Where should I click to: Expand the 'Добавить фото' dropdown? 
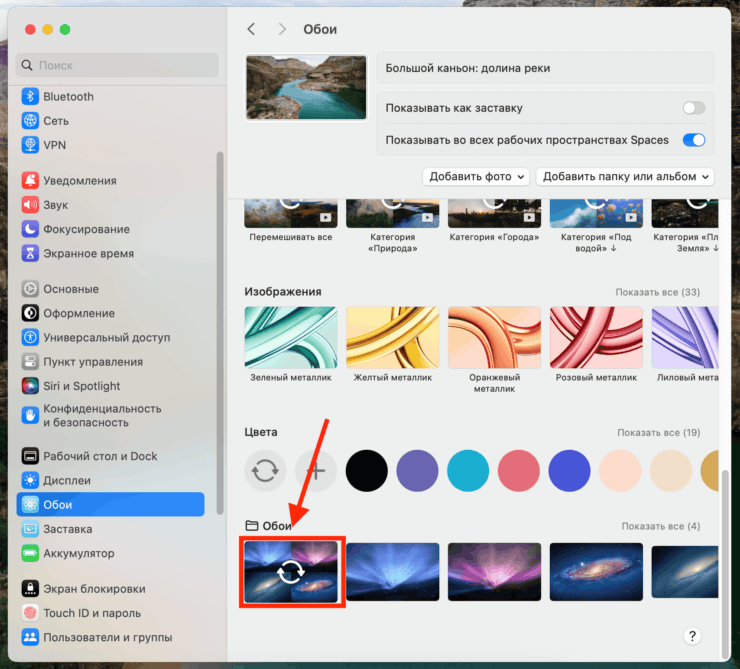tap(476, 177)
